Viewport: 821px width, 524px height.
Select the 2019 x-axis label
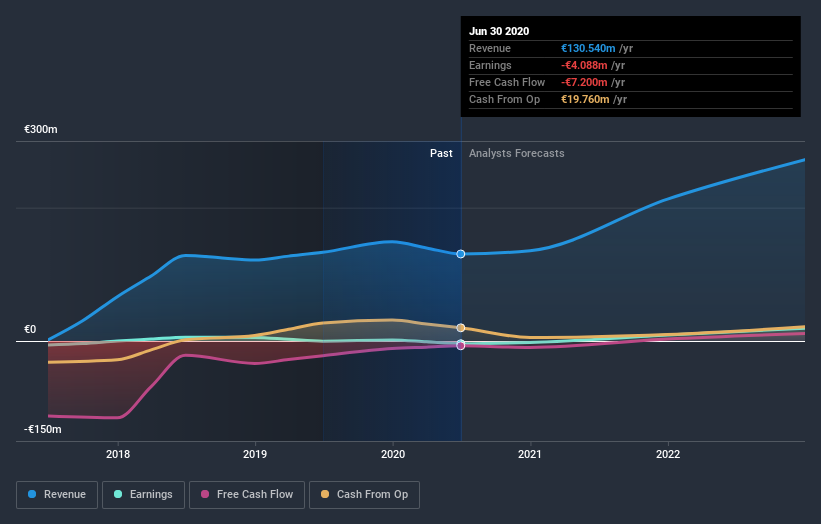tap(255, 454)
